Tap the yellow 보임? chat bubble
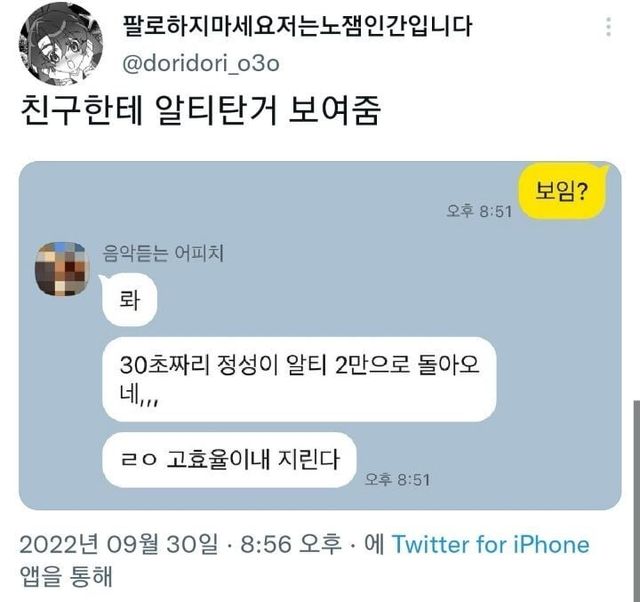 (562, 191)
